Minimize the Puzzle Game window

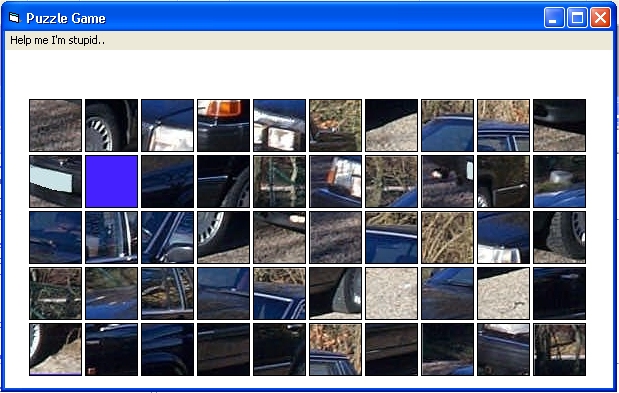point(554,18)
